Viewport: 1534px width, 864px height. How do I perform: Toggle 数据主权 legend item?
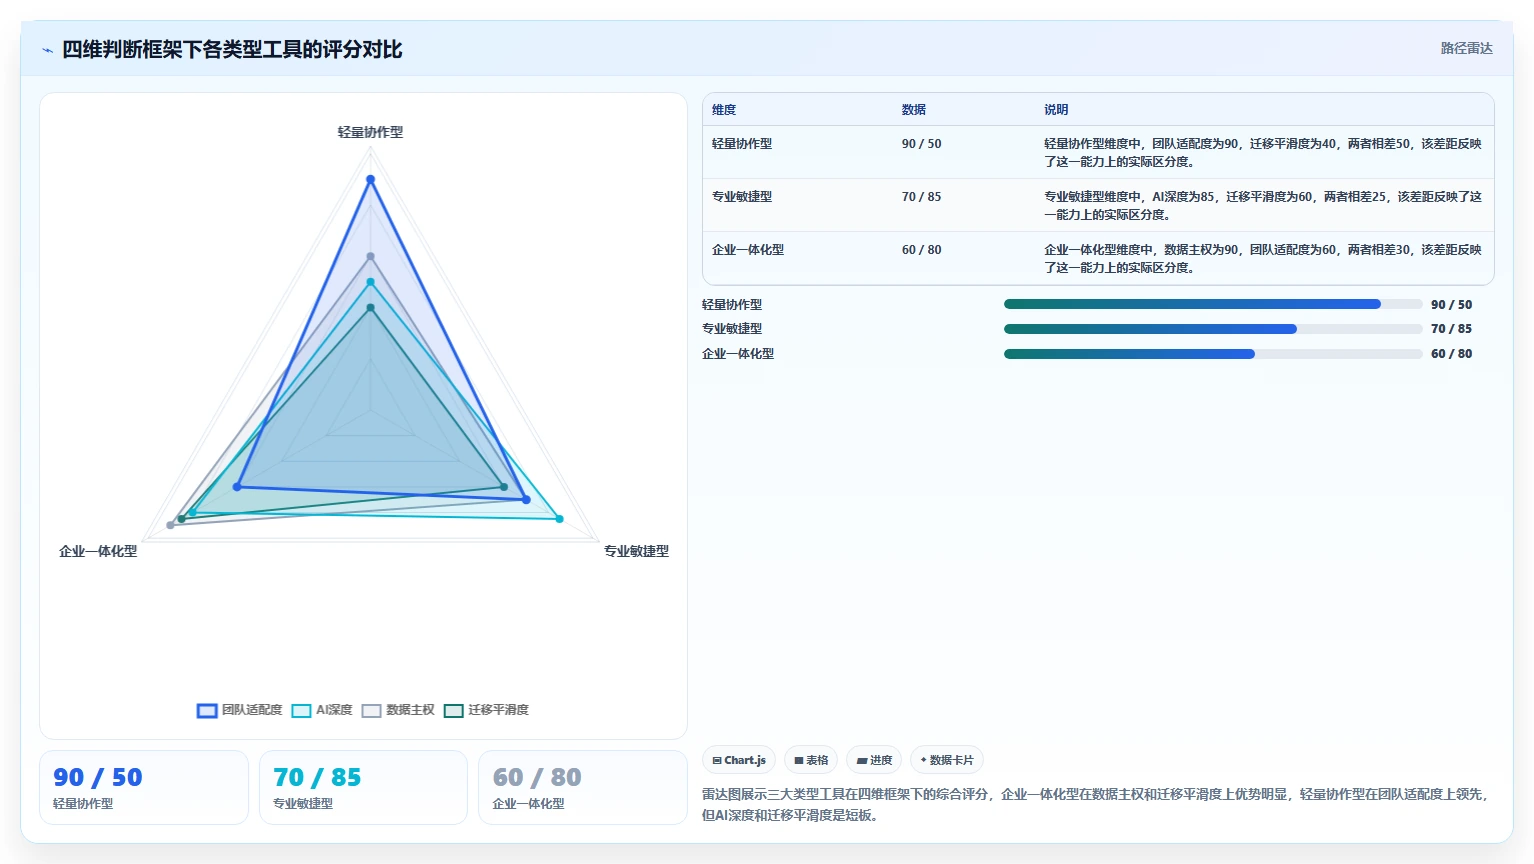[x=398, y=710]
